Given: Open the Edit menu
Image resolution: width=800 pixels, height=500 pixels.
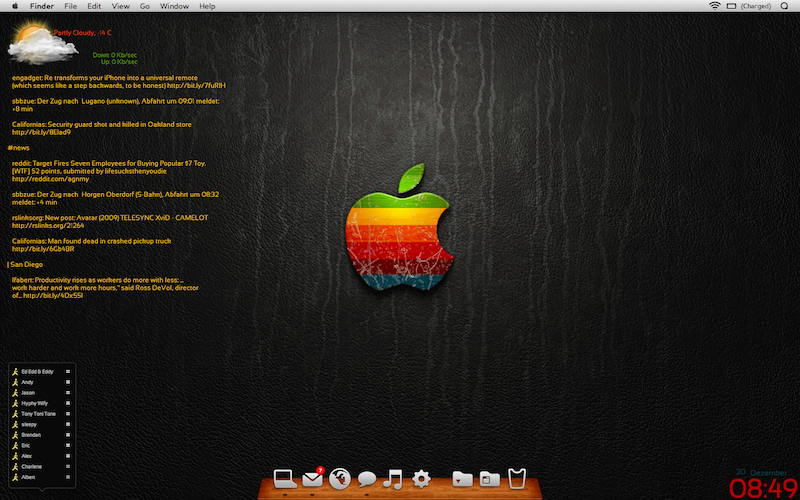Looking at the screenshot, I should 94,6.
